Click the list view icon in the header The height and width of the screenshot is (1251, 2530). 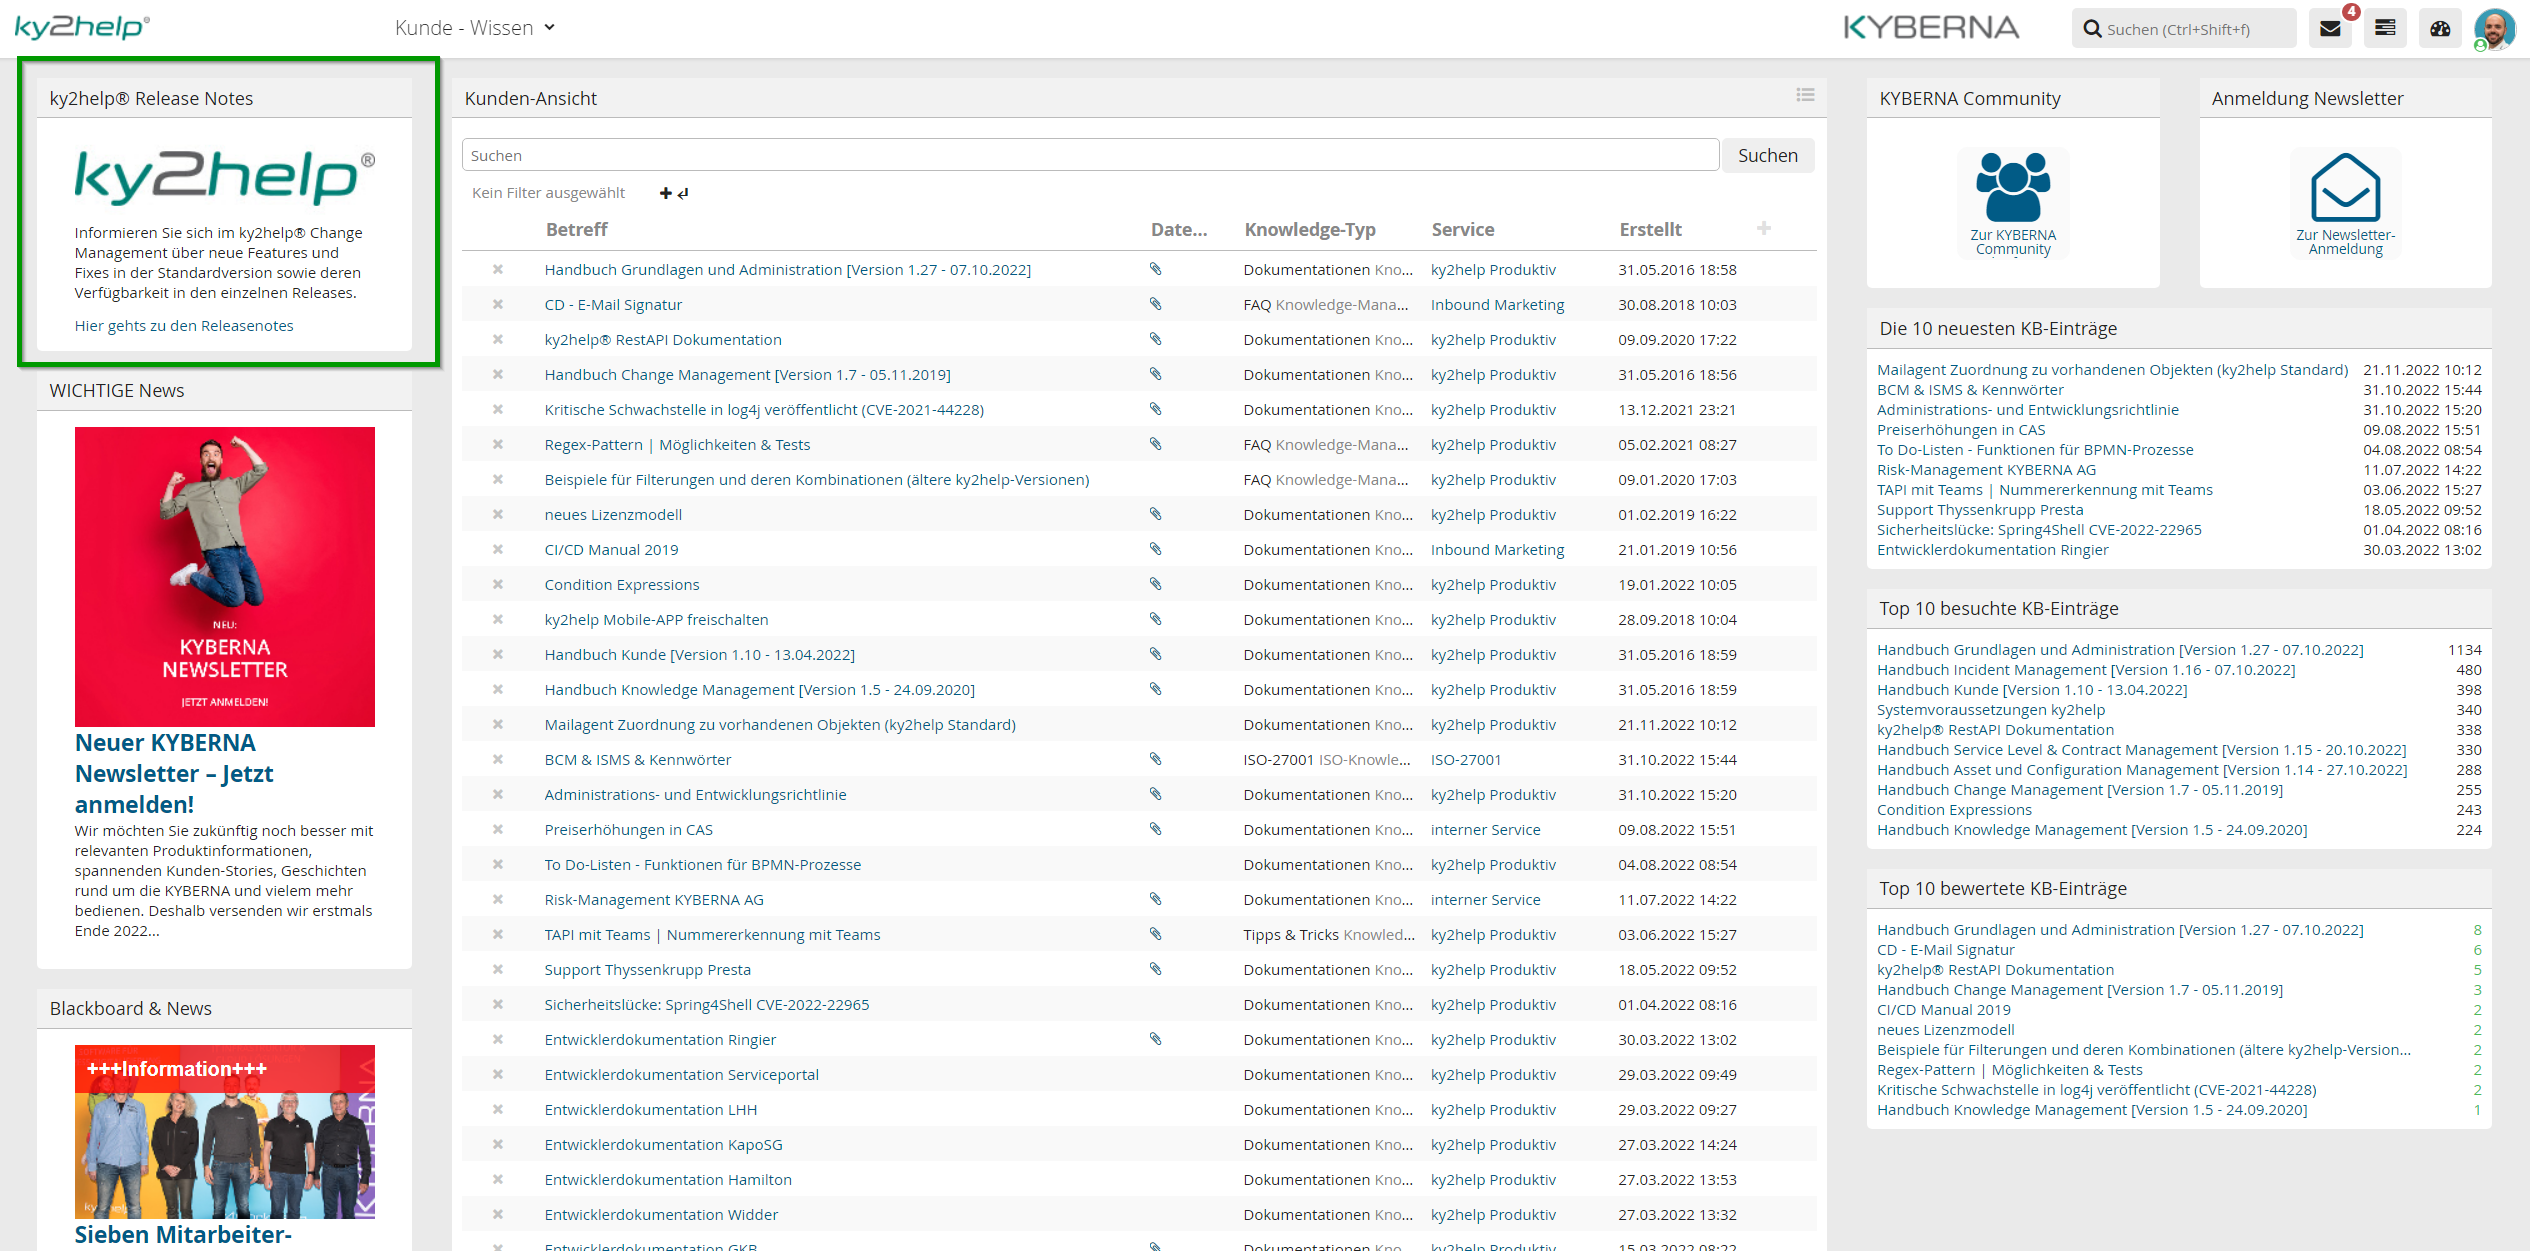(2385, 28)
